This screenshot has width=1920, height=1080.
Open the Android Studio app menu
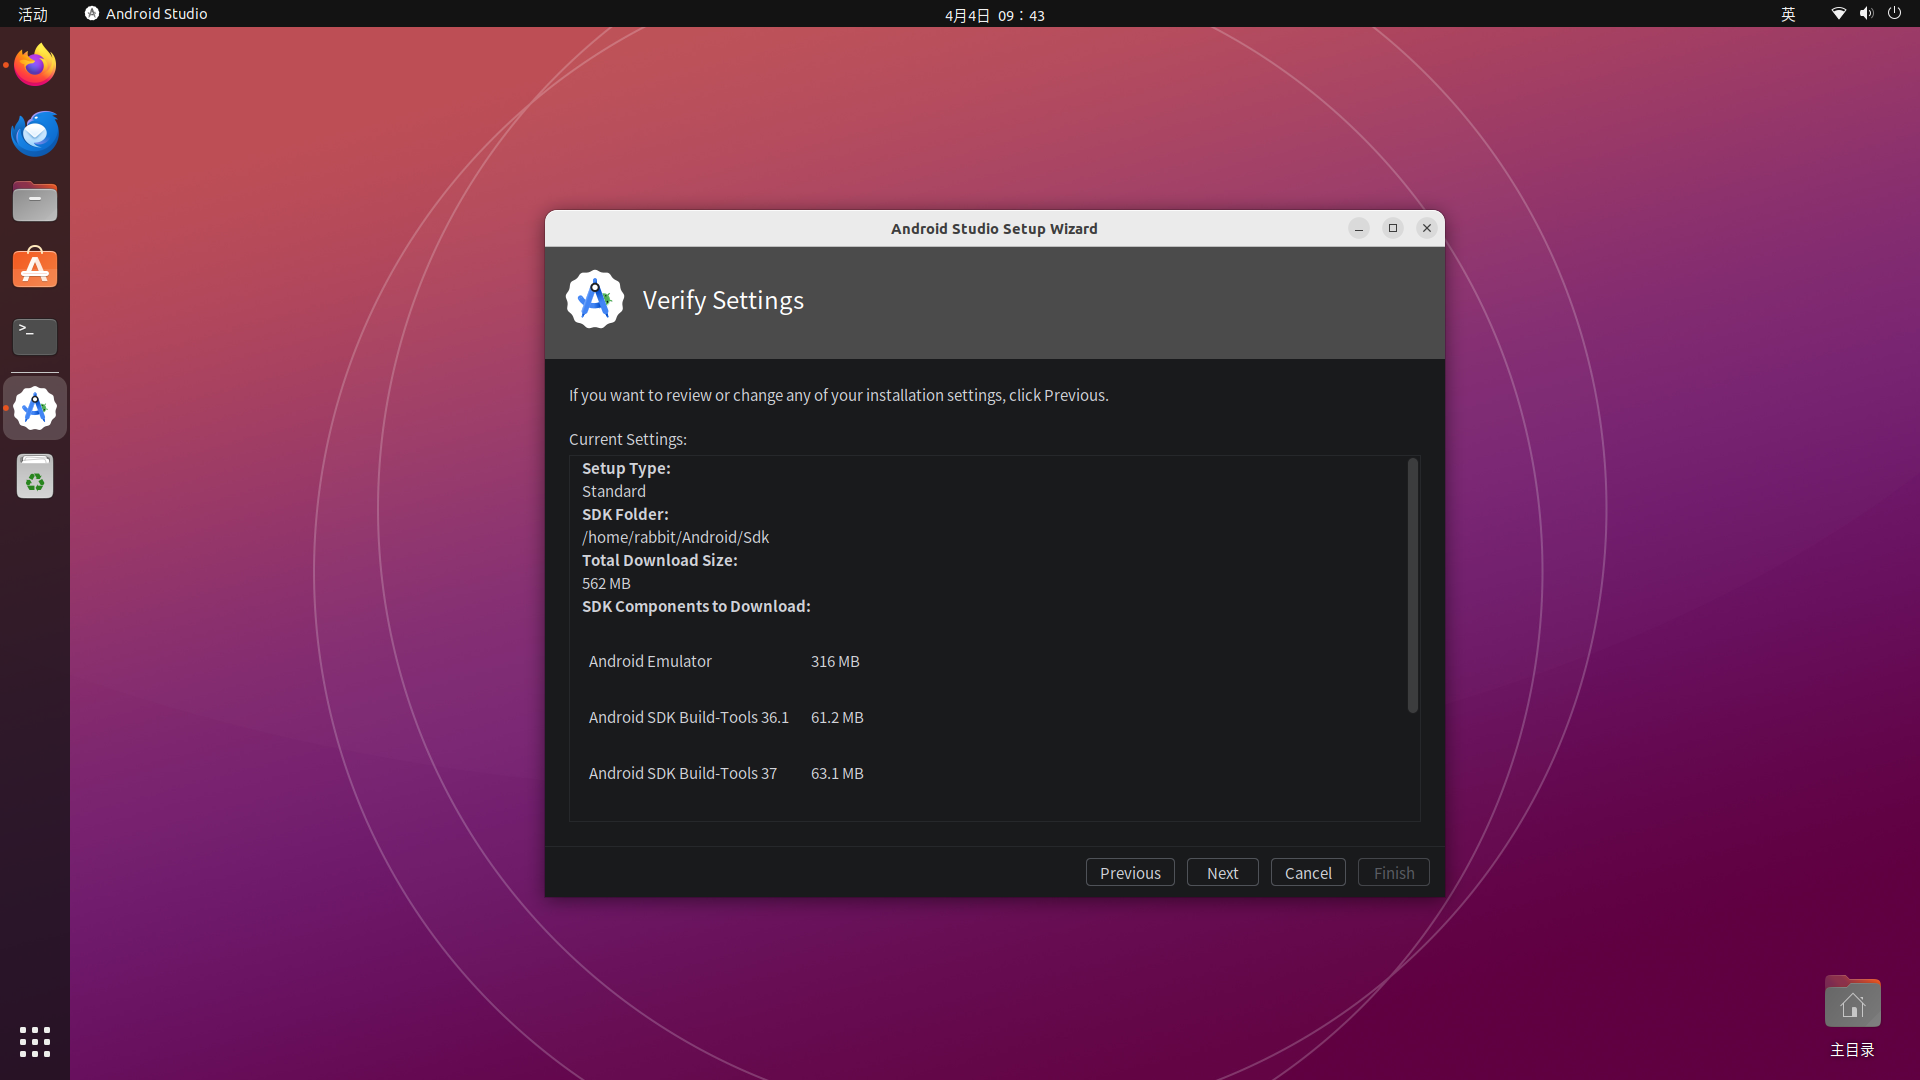146,14
